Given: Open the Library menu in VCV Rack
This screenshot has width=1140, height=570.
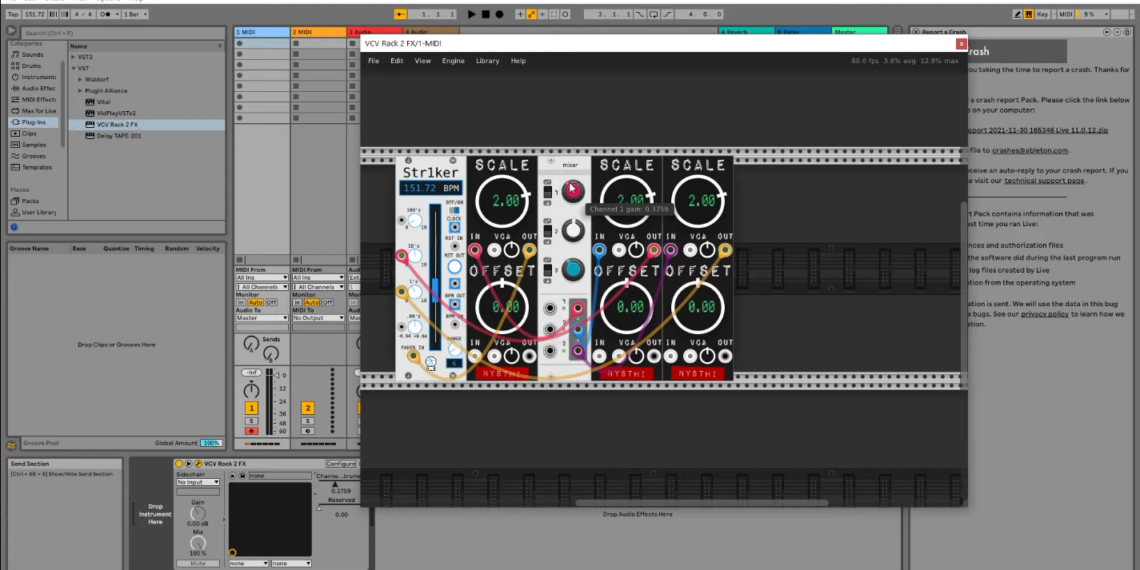Looking at the screenshot, I should (487, 61).
